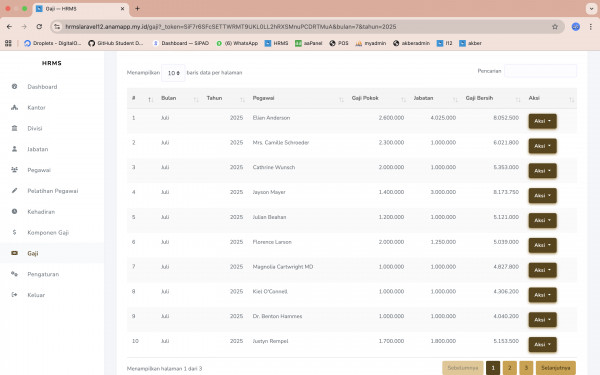View site information icon in address bar
Viewport: 600px width, 375px height.
coord(57,27)
